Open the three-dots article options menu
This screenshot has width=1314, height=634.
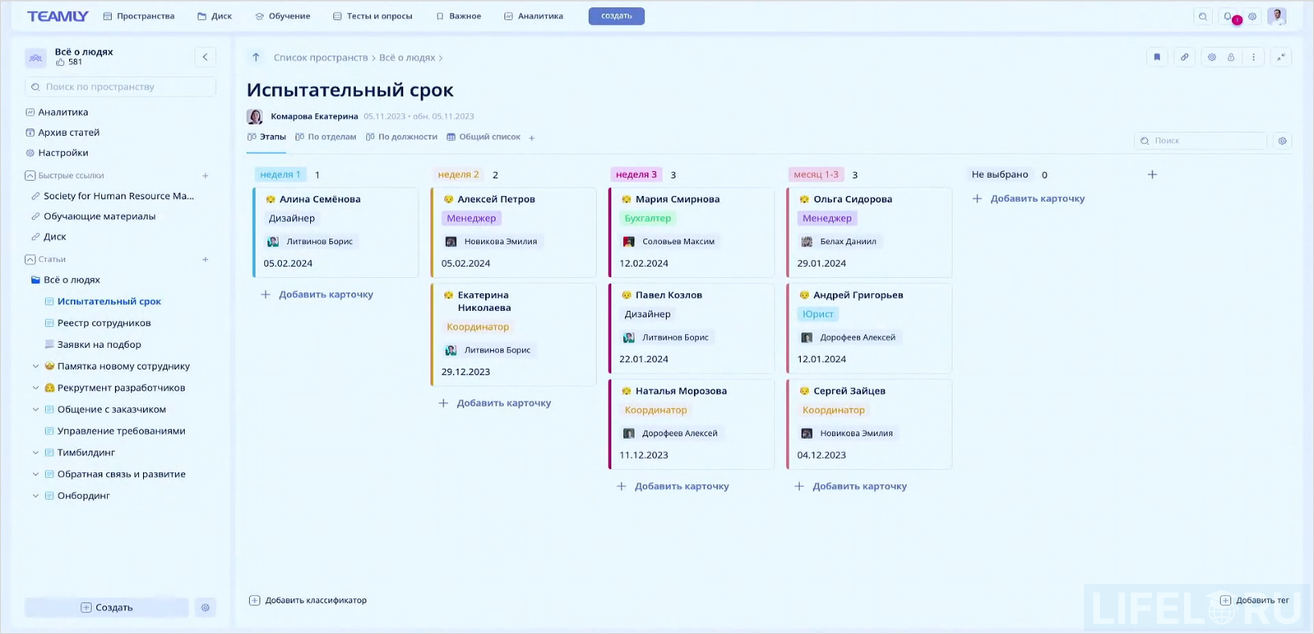[1254, 57]
